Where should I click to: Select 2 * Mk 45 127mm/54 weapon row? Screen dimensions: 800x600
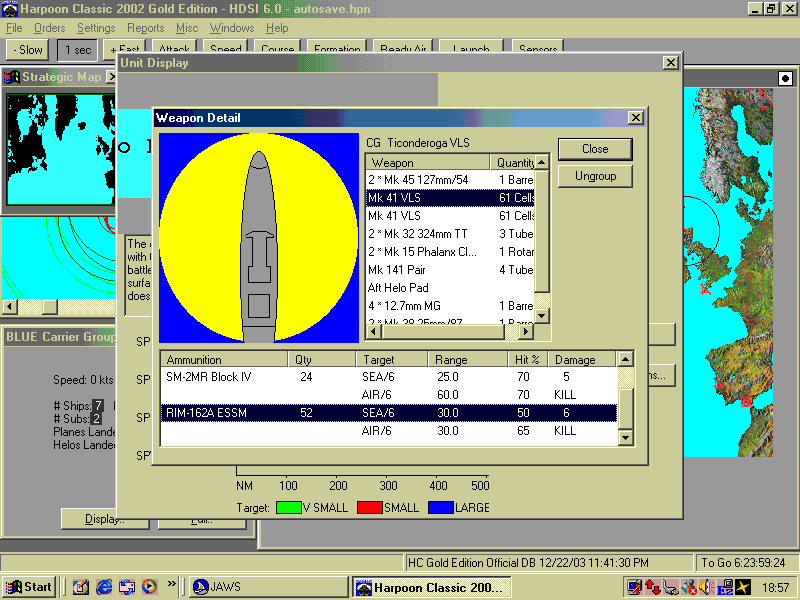(450, 180)
